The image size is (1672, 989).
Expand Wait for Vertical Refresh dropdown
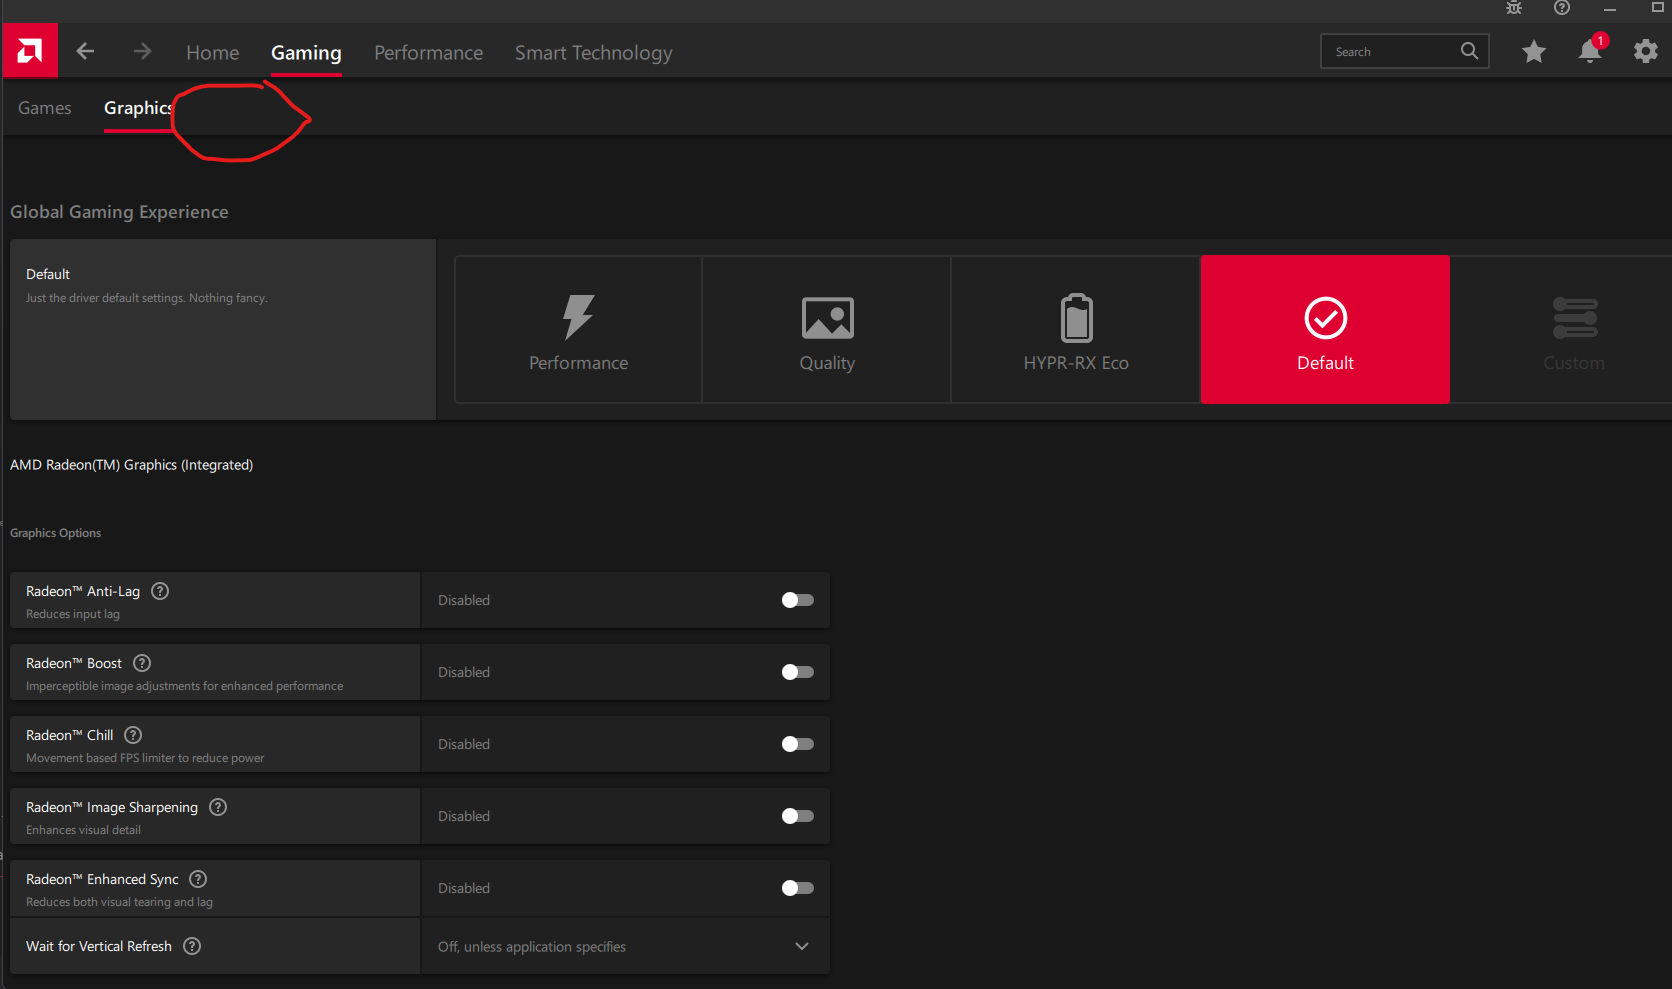point(625,946)
